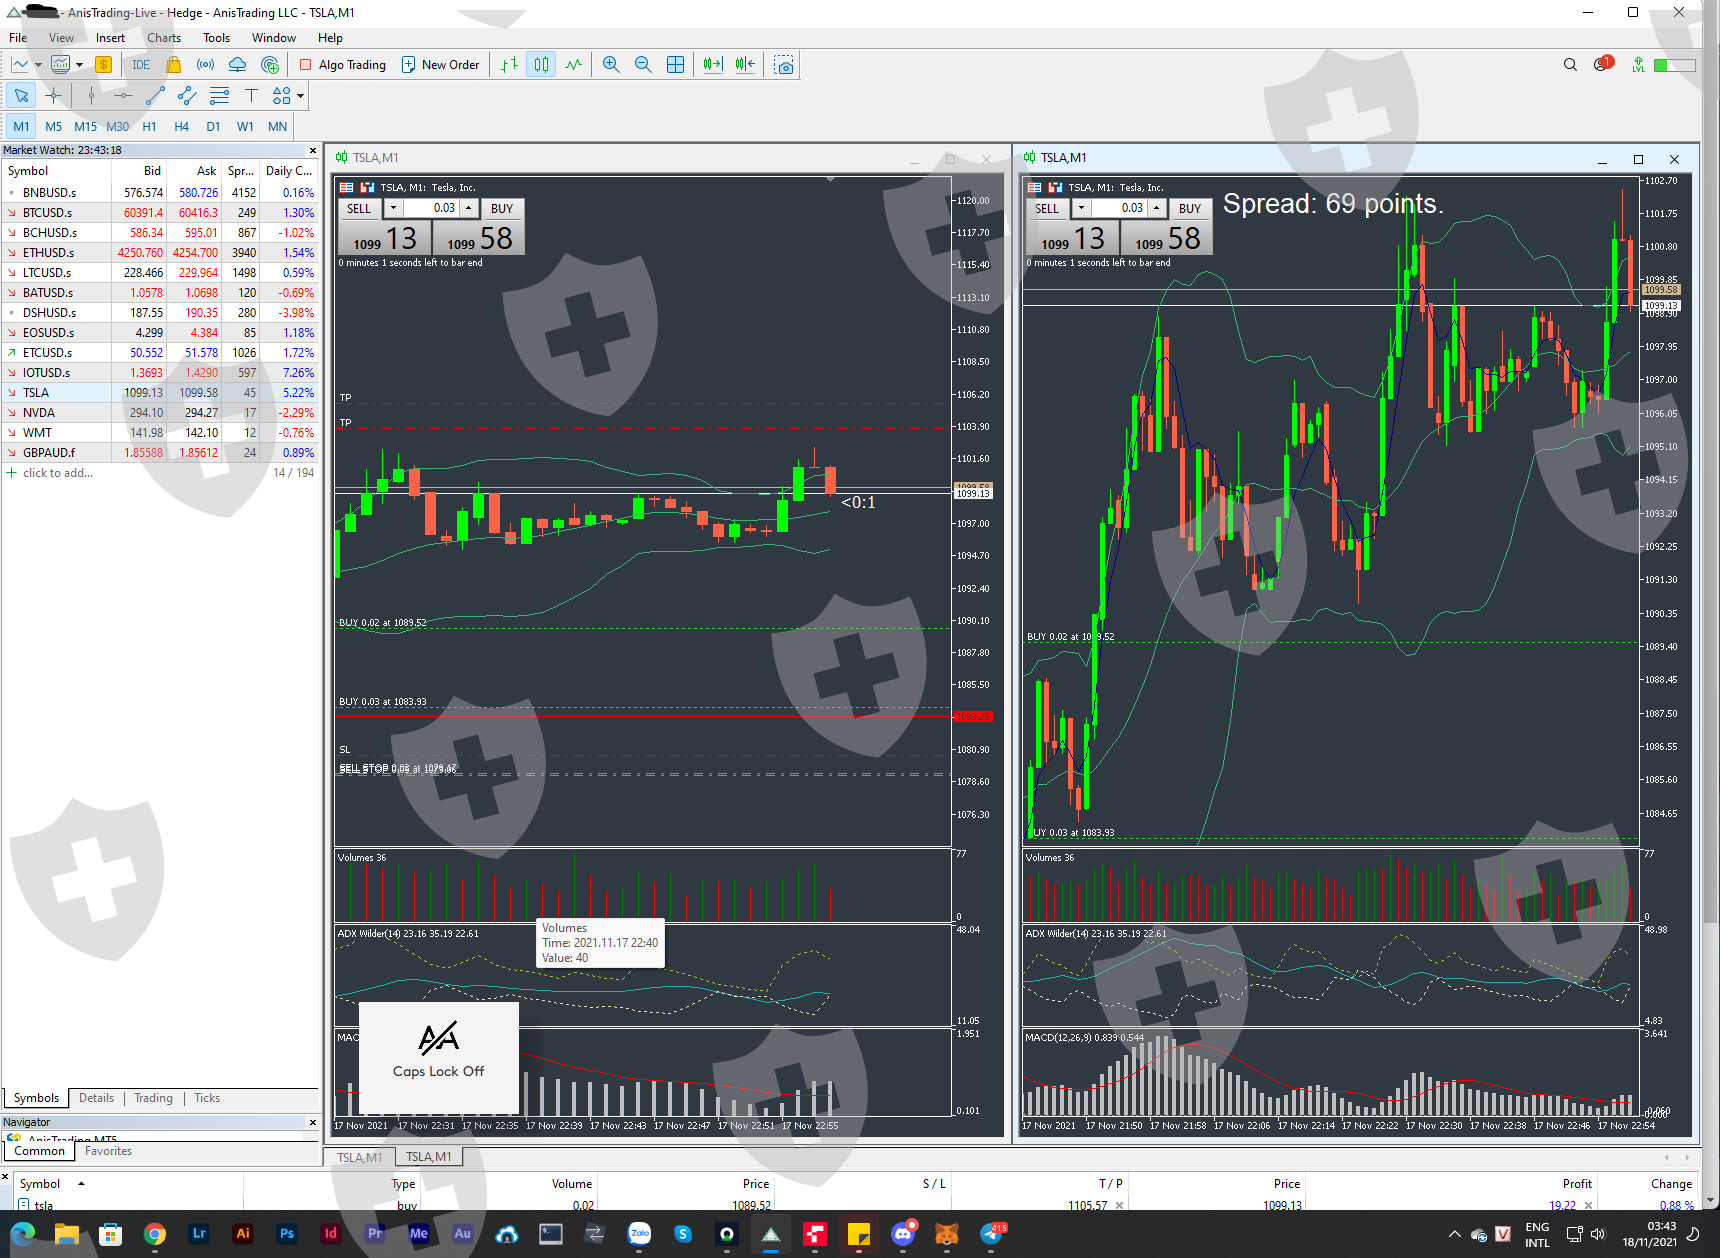Open the notifications icon with red badge
Image resolution: width=1720 pixels, height=1258 pixels.
pos(1604,64)
